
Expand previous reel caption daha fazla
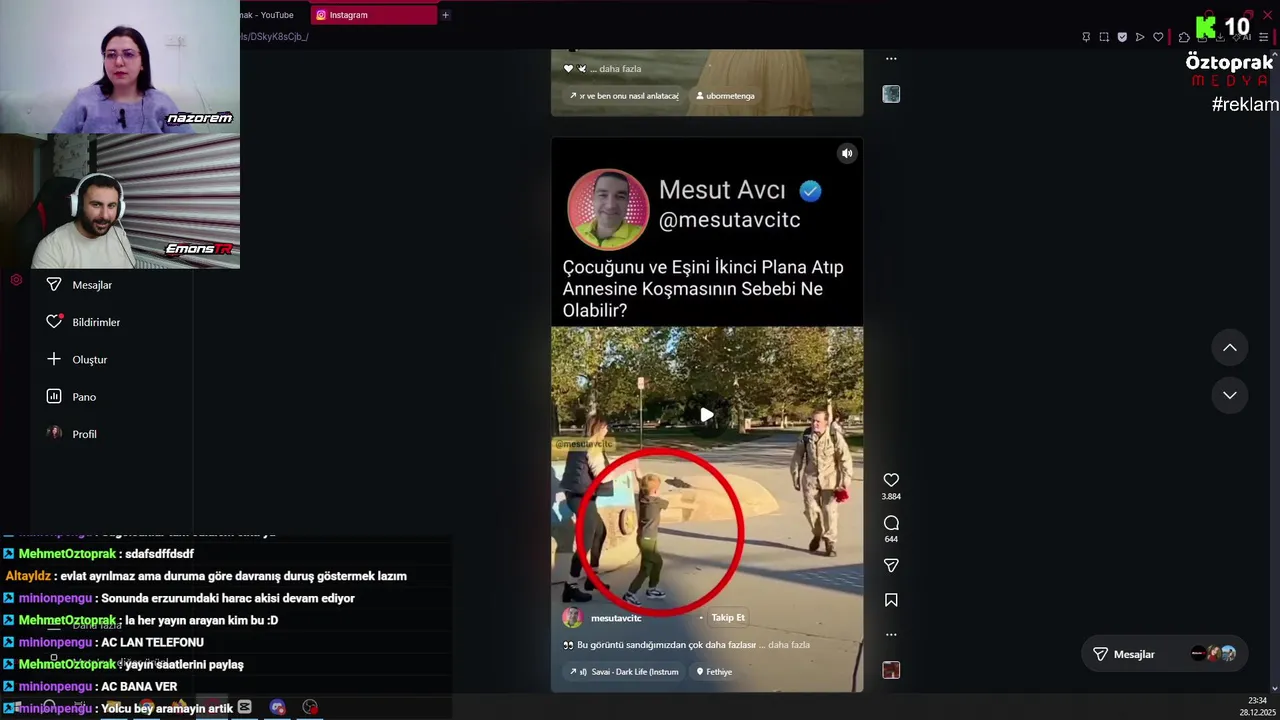[620, 69]
